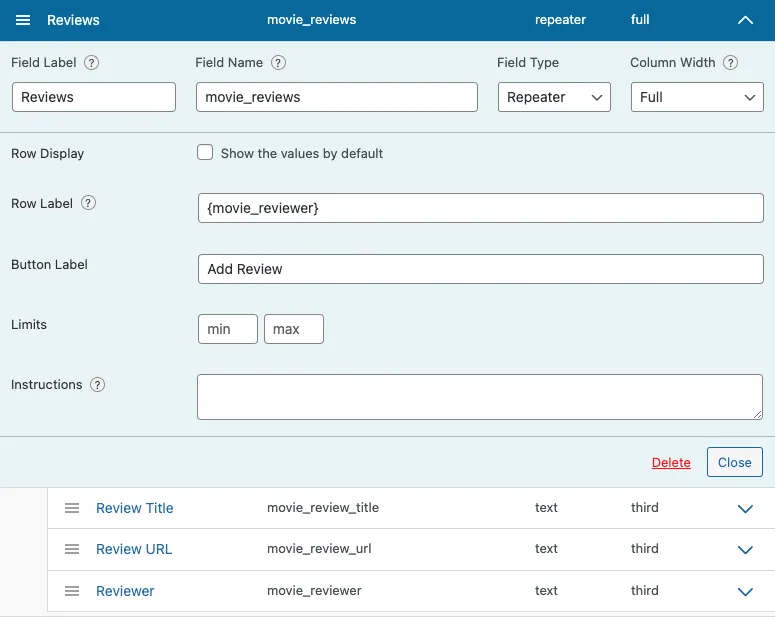
Task: Click the red Delete link
Action: coord(671,462)
